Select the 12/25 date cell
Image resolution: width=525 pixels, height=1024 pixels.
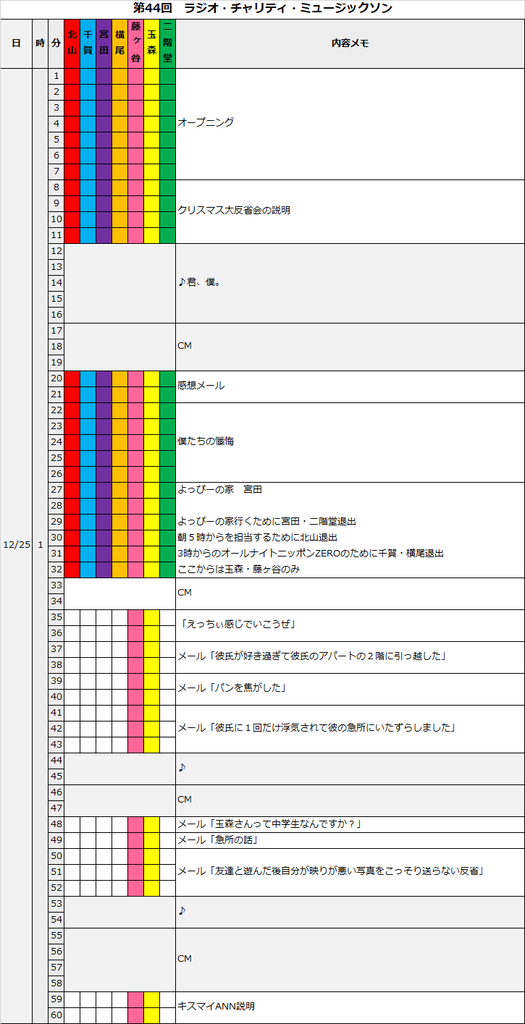click(x=16, y=545)
